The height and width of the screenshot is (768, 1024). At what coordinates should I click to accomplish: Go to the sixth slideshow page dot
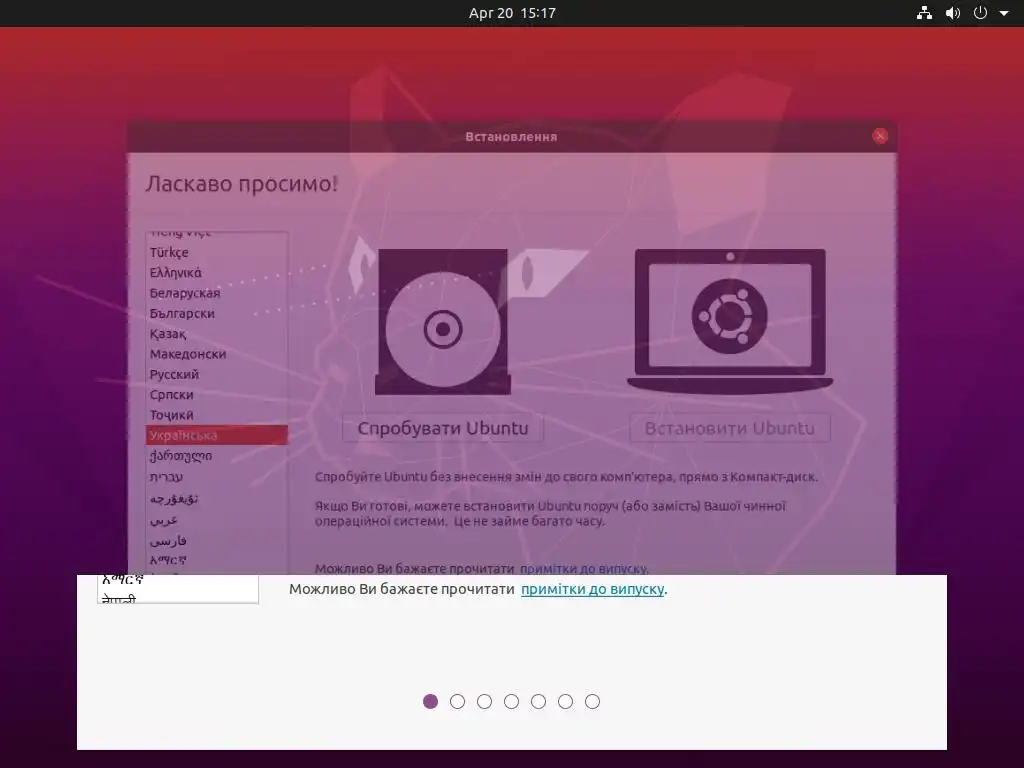tap(566, 701)
